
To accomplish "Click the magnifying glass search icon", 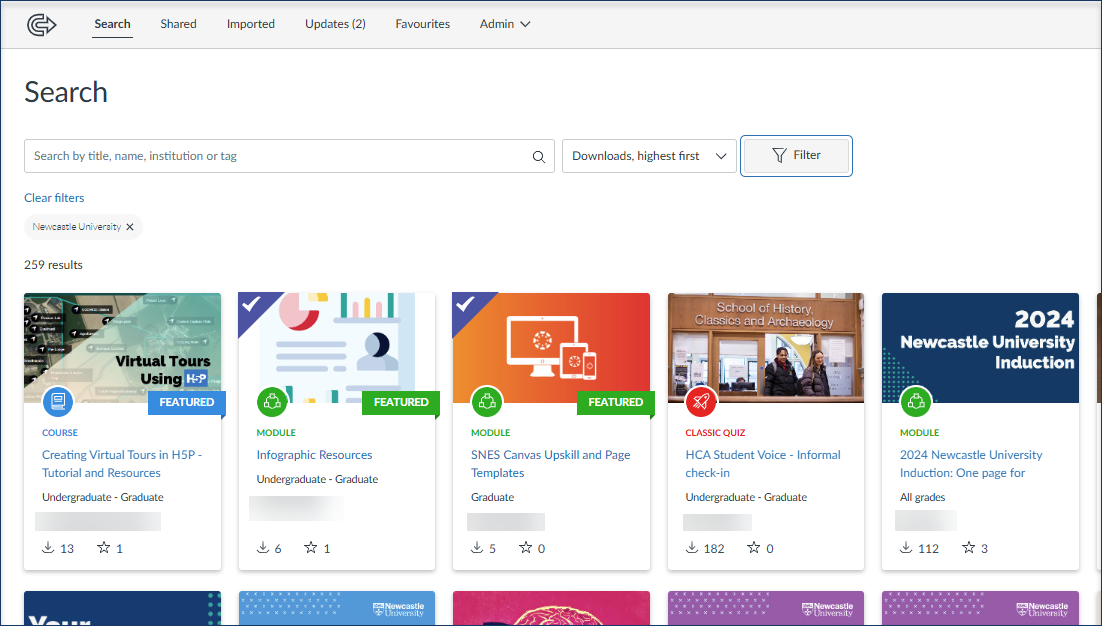I will click(538, 157).
